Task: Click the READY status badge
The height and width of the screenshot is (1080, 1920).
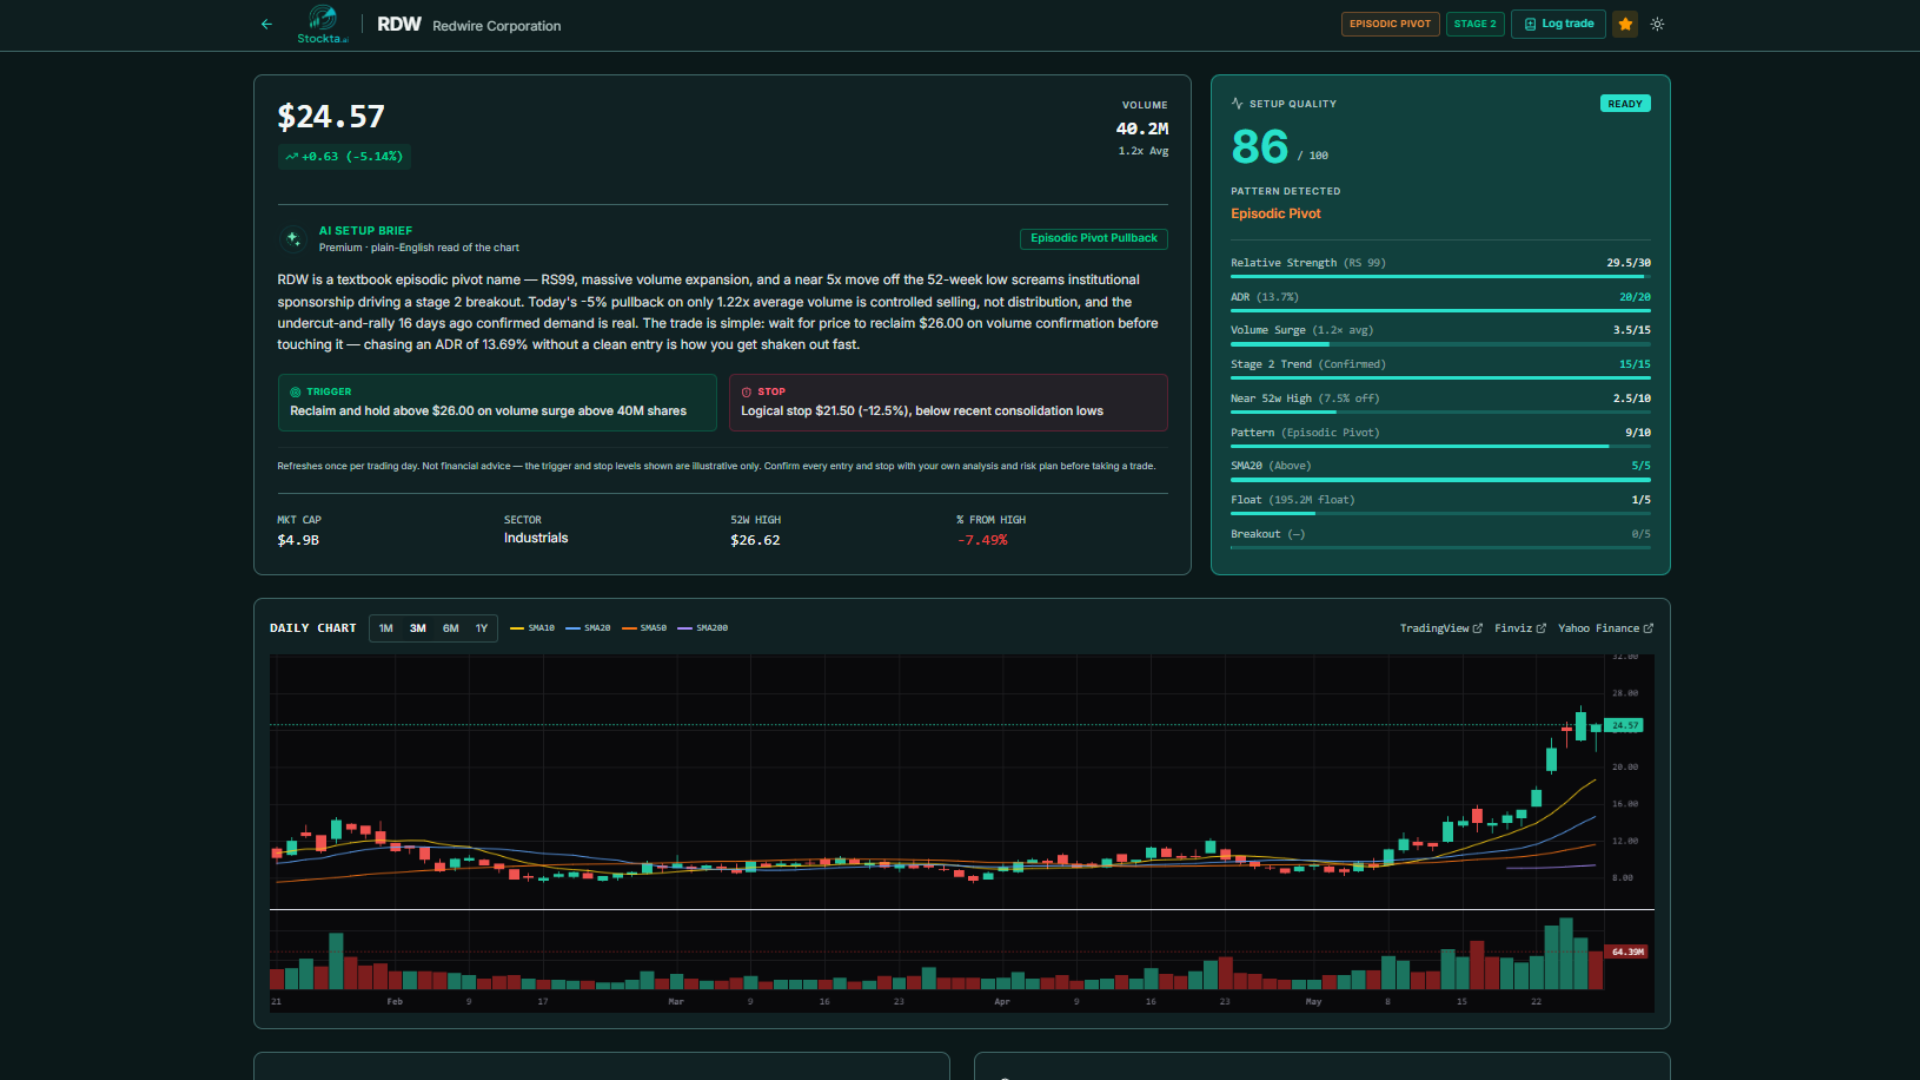Action: (x=1625, y=104)
